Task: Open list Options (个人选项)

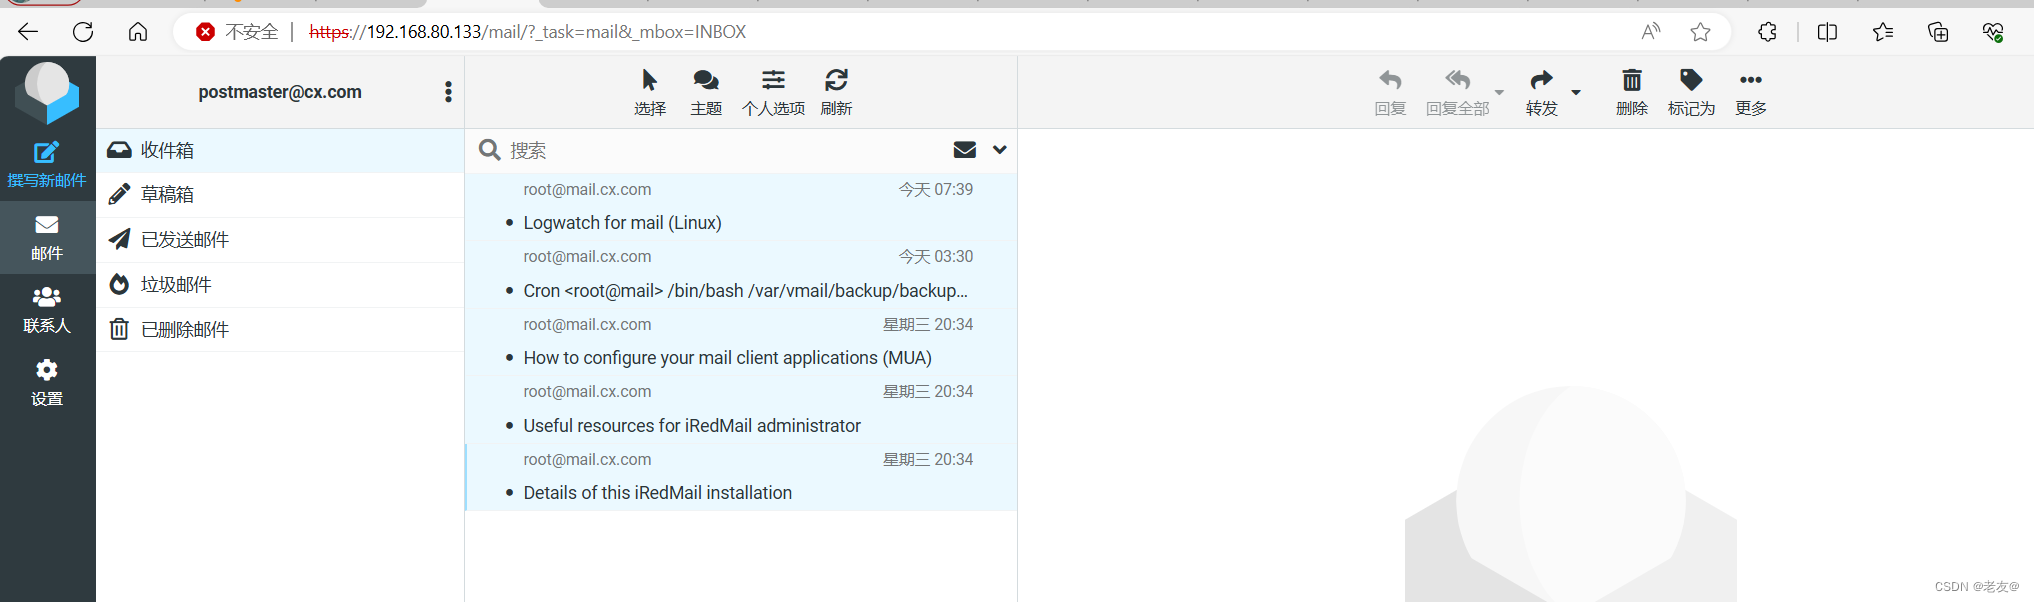Action: 773,92
